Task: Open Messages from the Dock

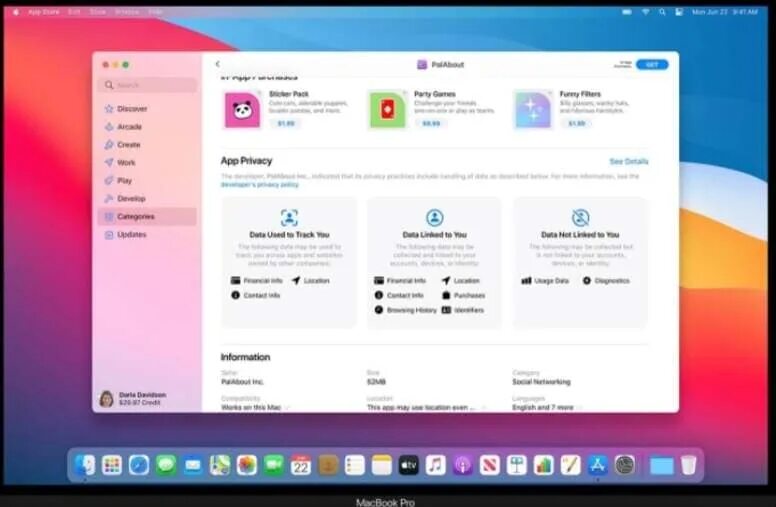Action: pos(166,465)
